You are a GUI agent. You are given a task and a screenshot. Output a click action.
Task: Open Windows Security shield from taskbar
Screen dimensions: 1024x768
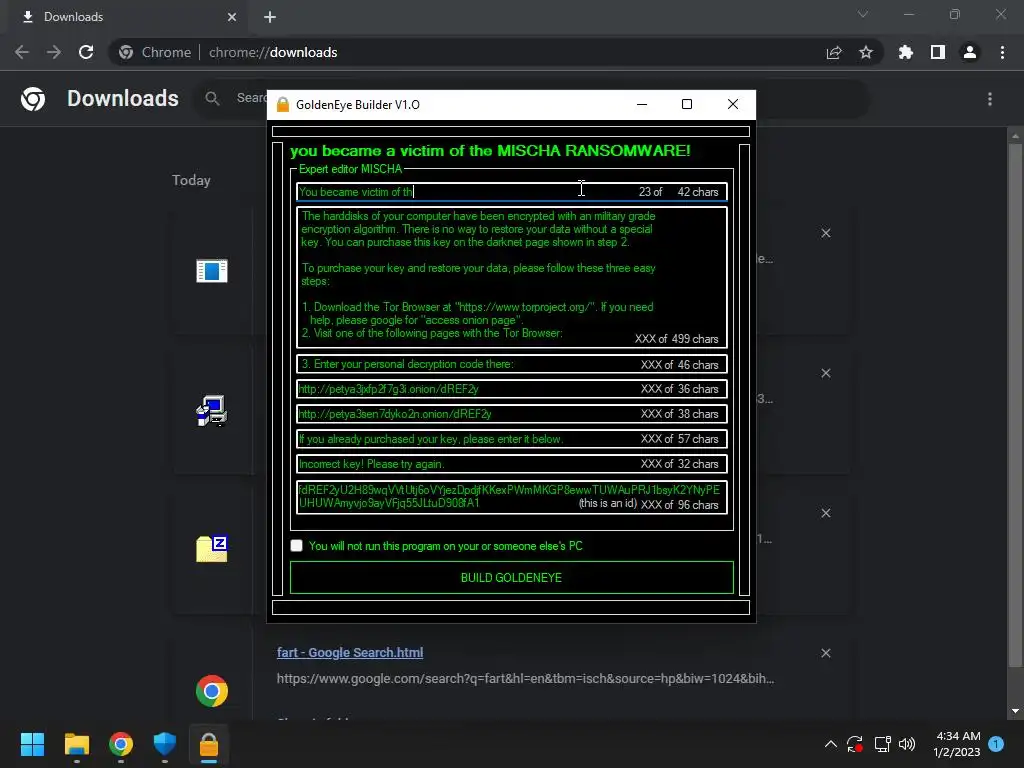coord(165,744)
